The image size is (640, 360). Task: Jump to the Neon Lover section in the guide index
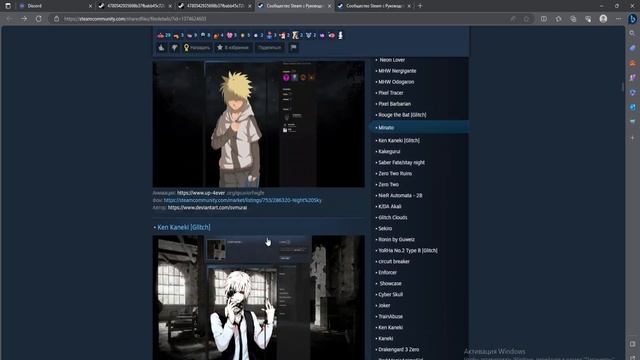(392, 60)
